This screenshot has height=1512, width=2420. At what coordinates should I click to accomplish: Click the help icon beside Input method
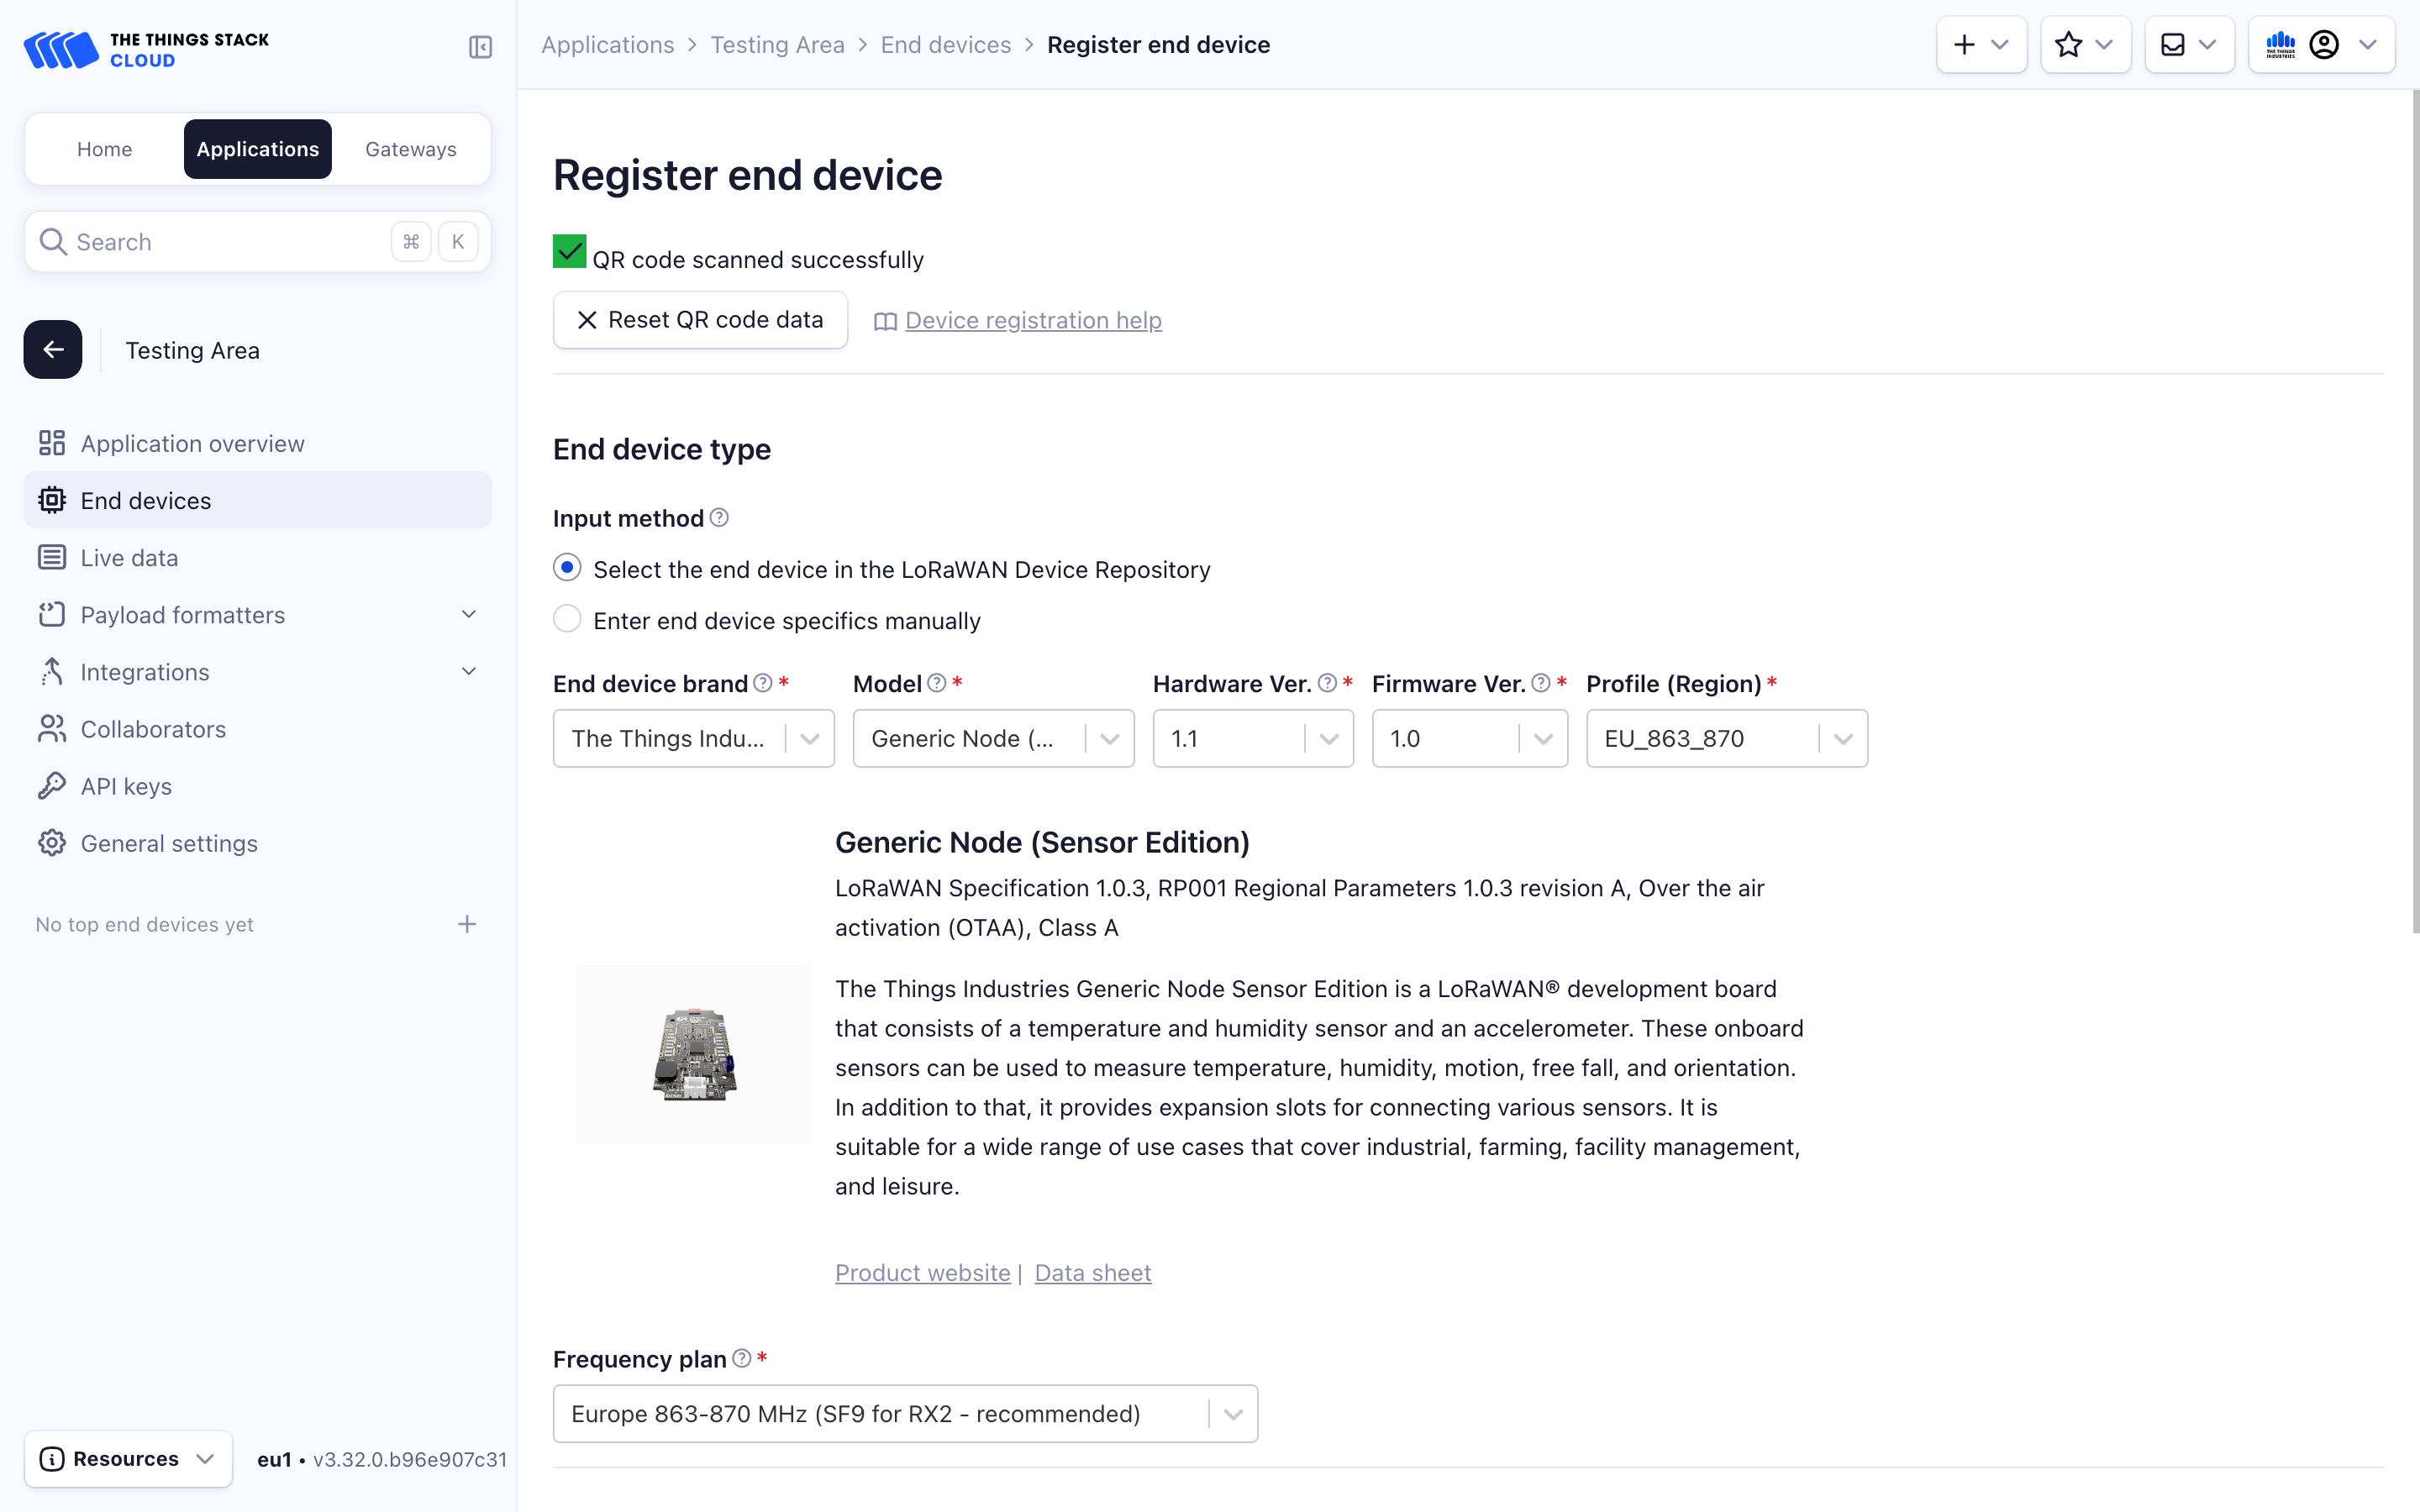(719, 517)
